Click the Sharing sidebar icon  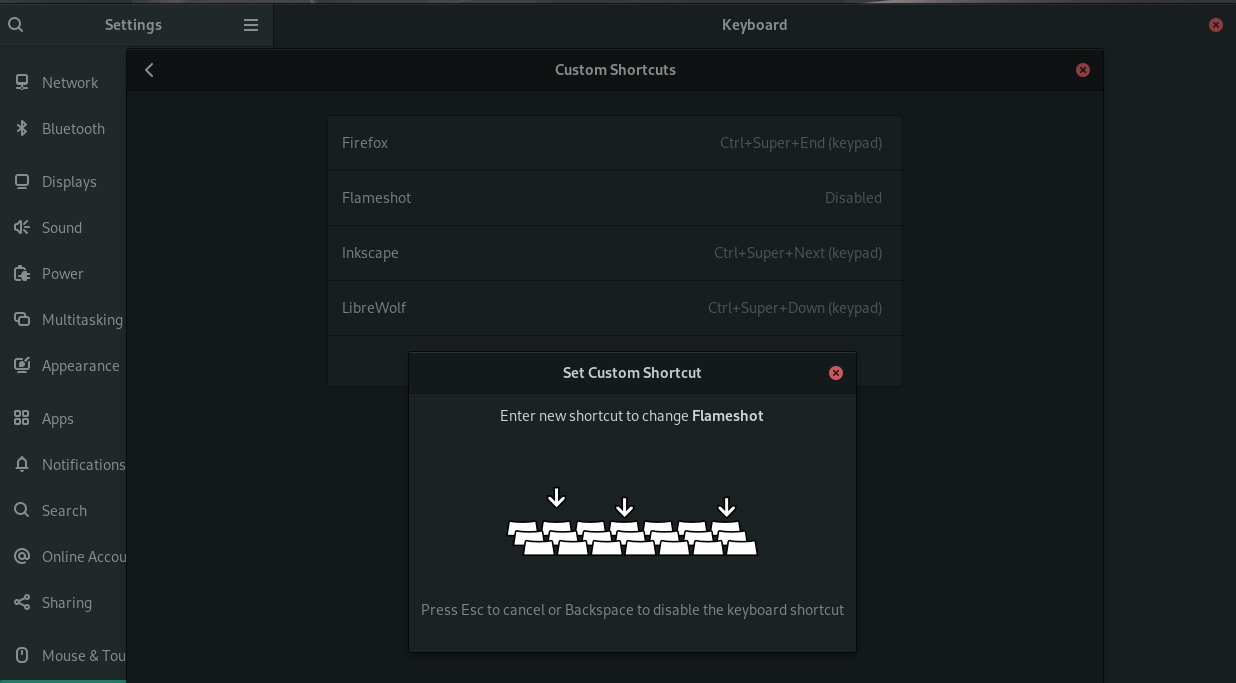coord(22,603)
